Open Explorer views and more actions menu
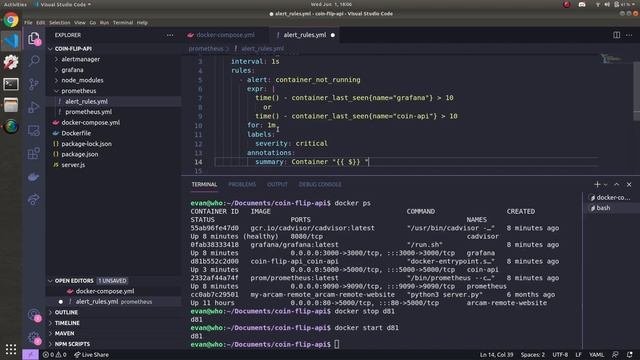640x360 pixels. point(170,35)
